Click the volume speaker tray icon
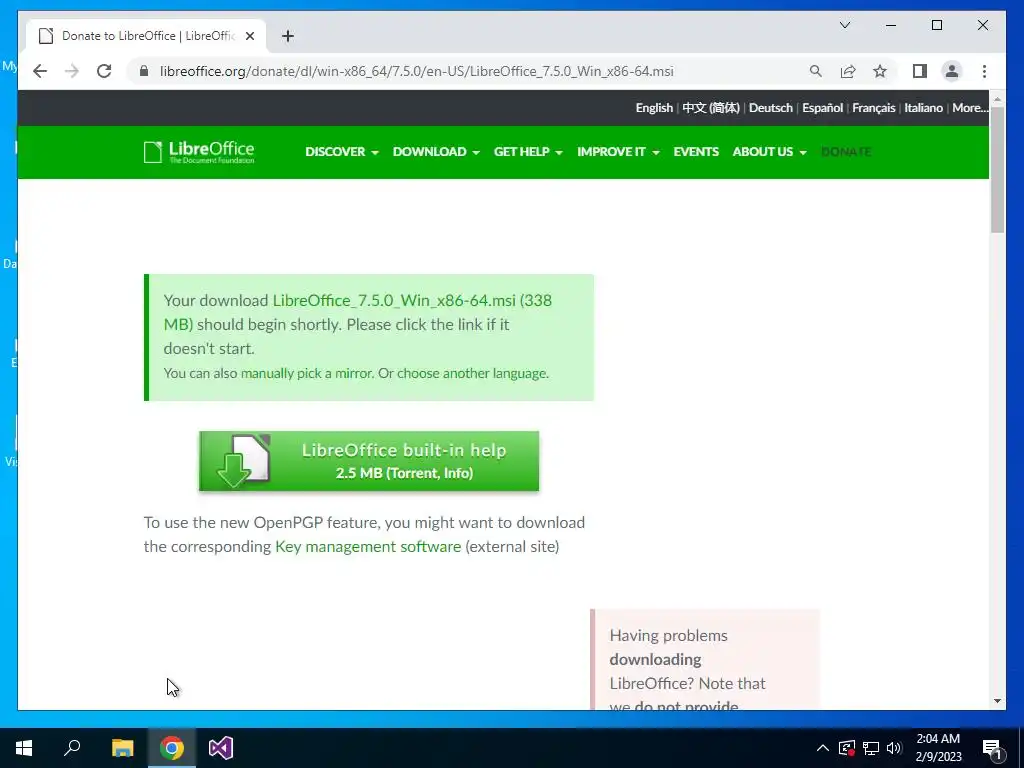 [895, 748]
